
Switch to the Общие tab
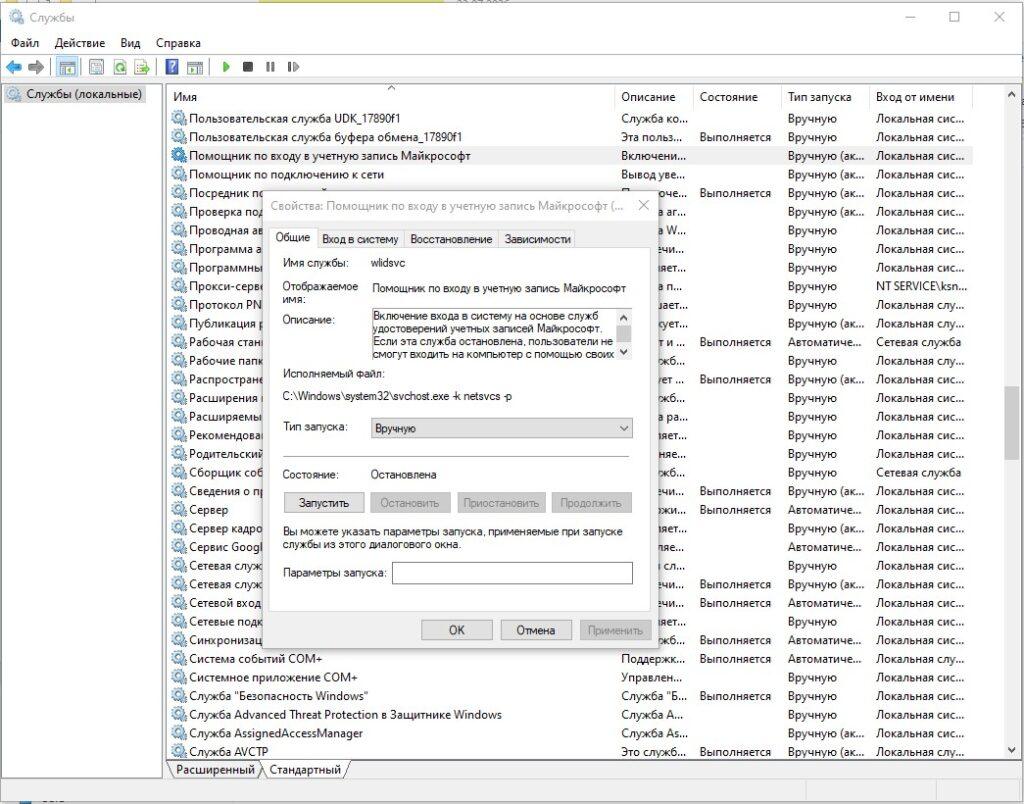point(293,237)
